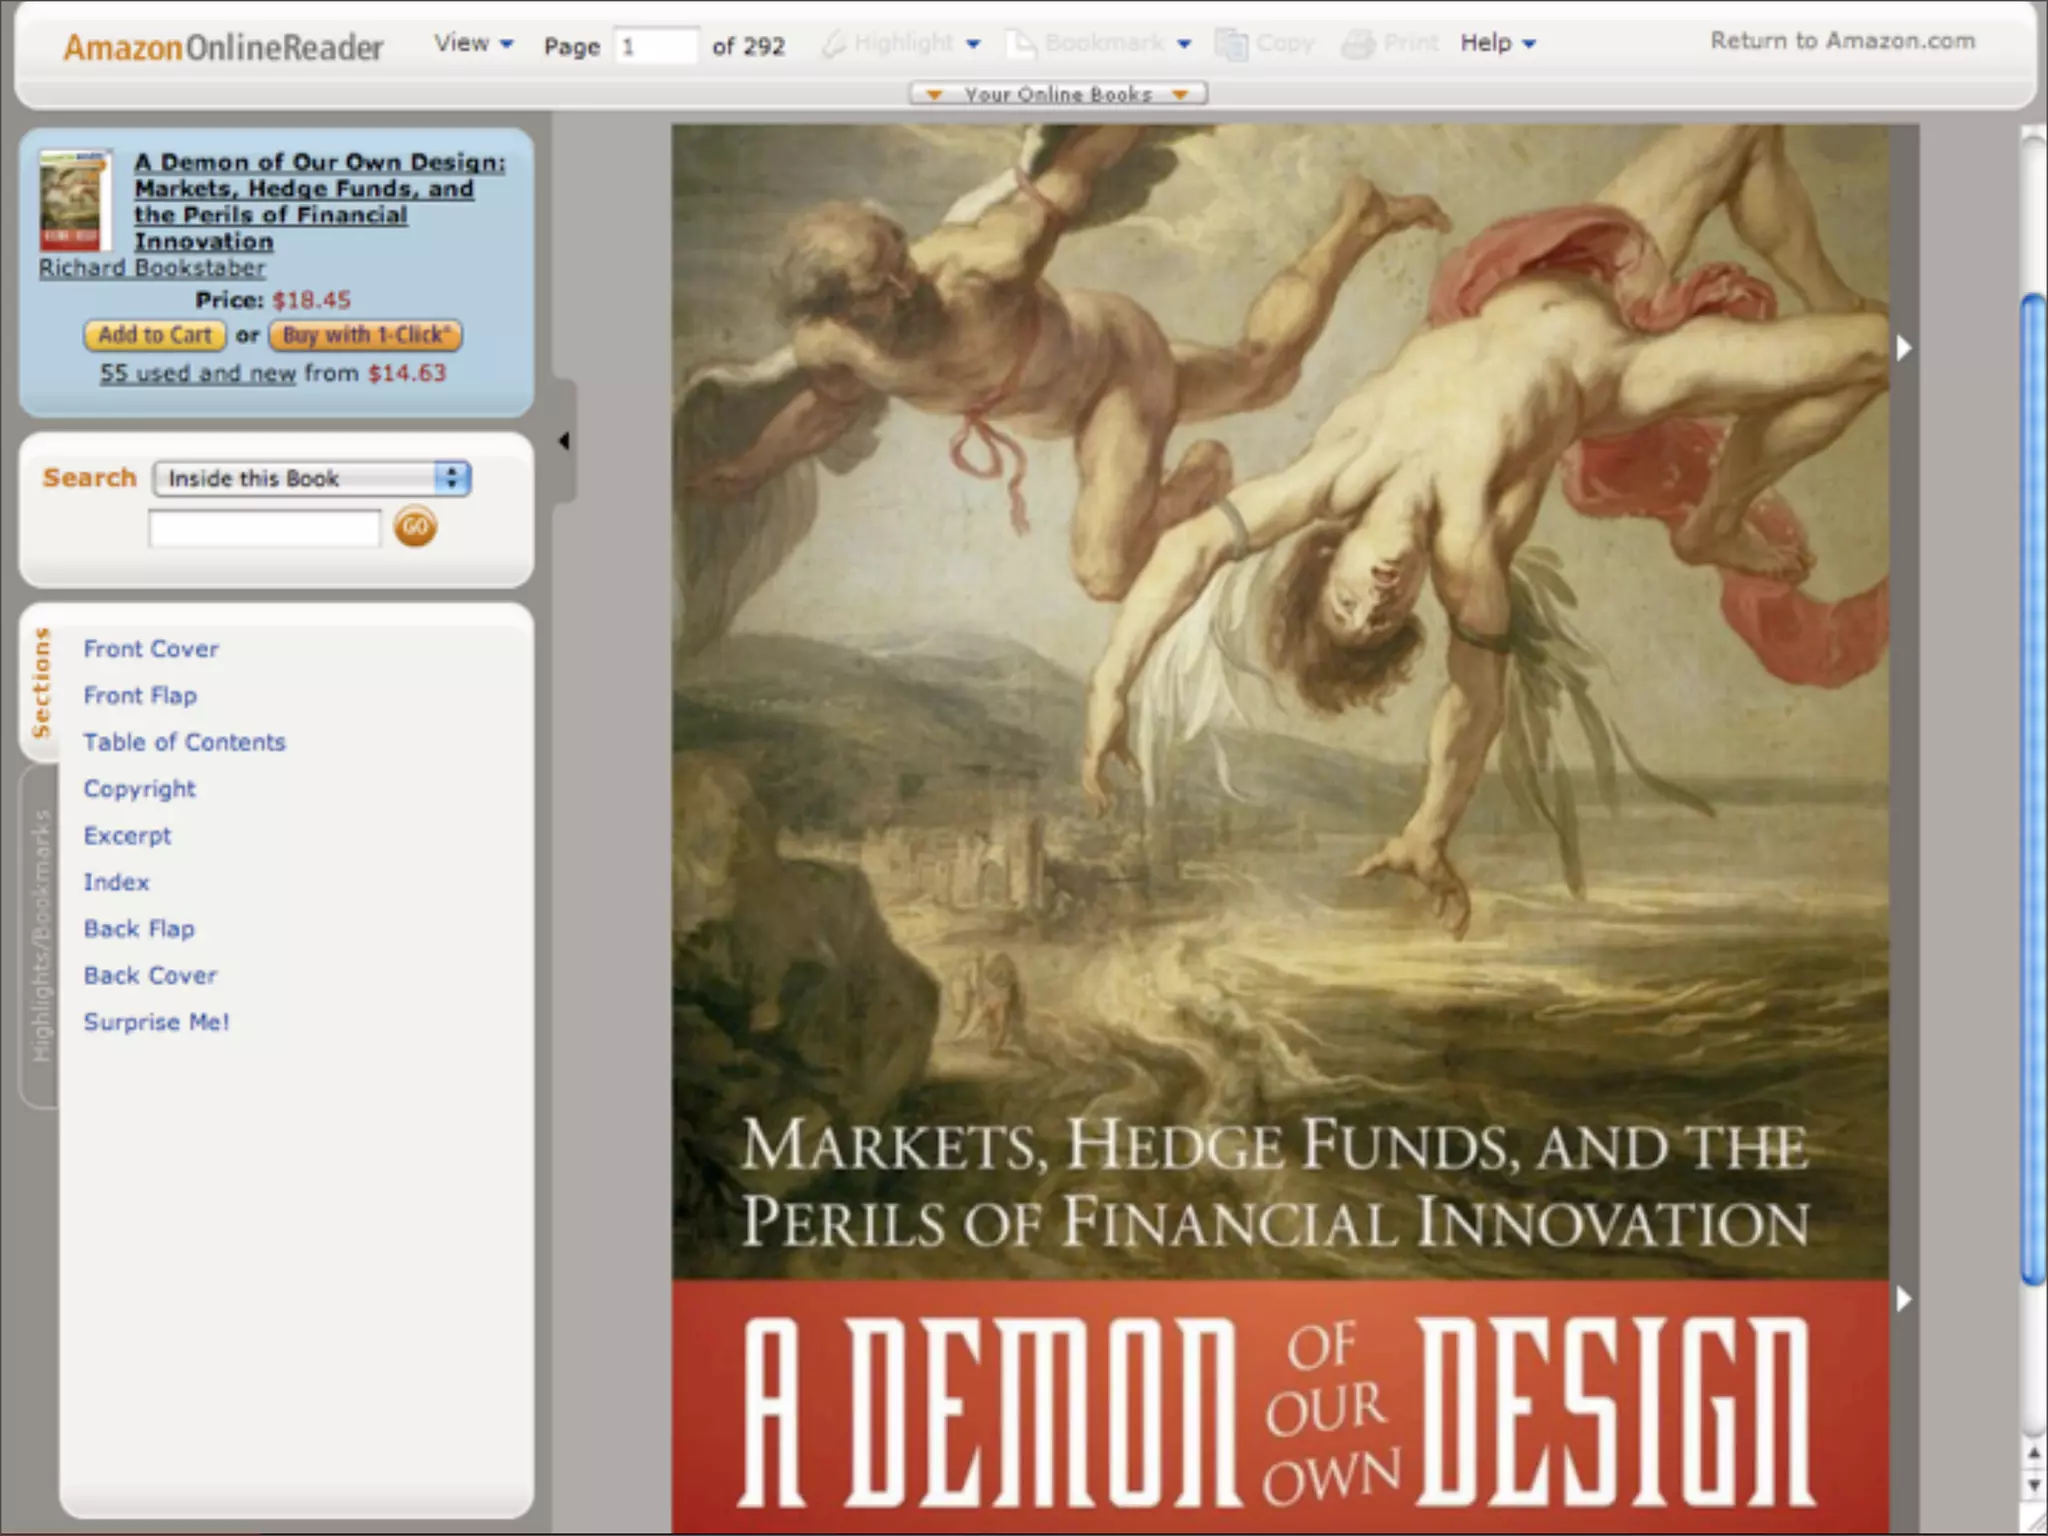Collapse the left sidebar with arrow handle
2048x1536 pixels.
[x=564, y=441]
